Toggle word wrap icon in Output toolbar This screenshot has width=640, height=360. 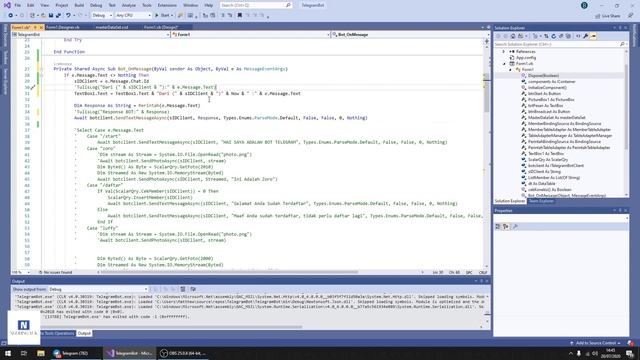(x=193, y=289)
